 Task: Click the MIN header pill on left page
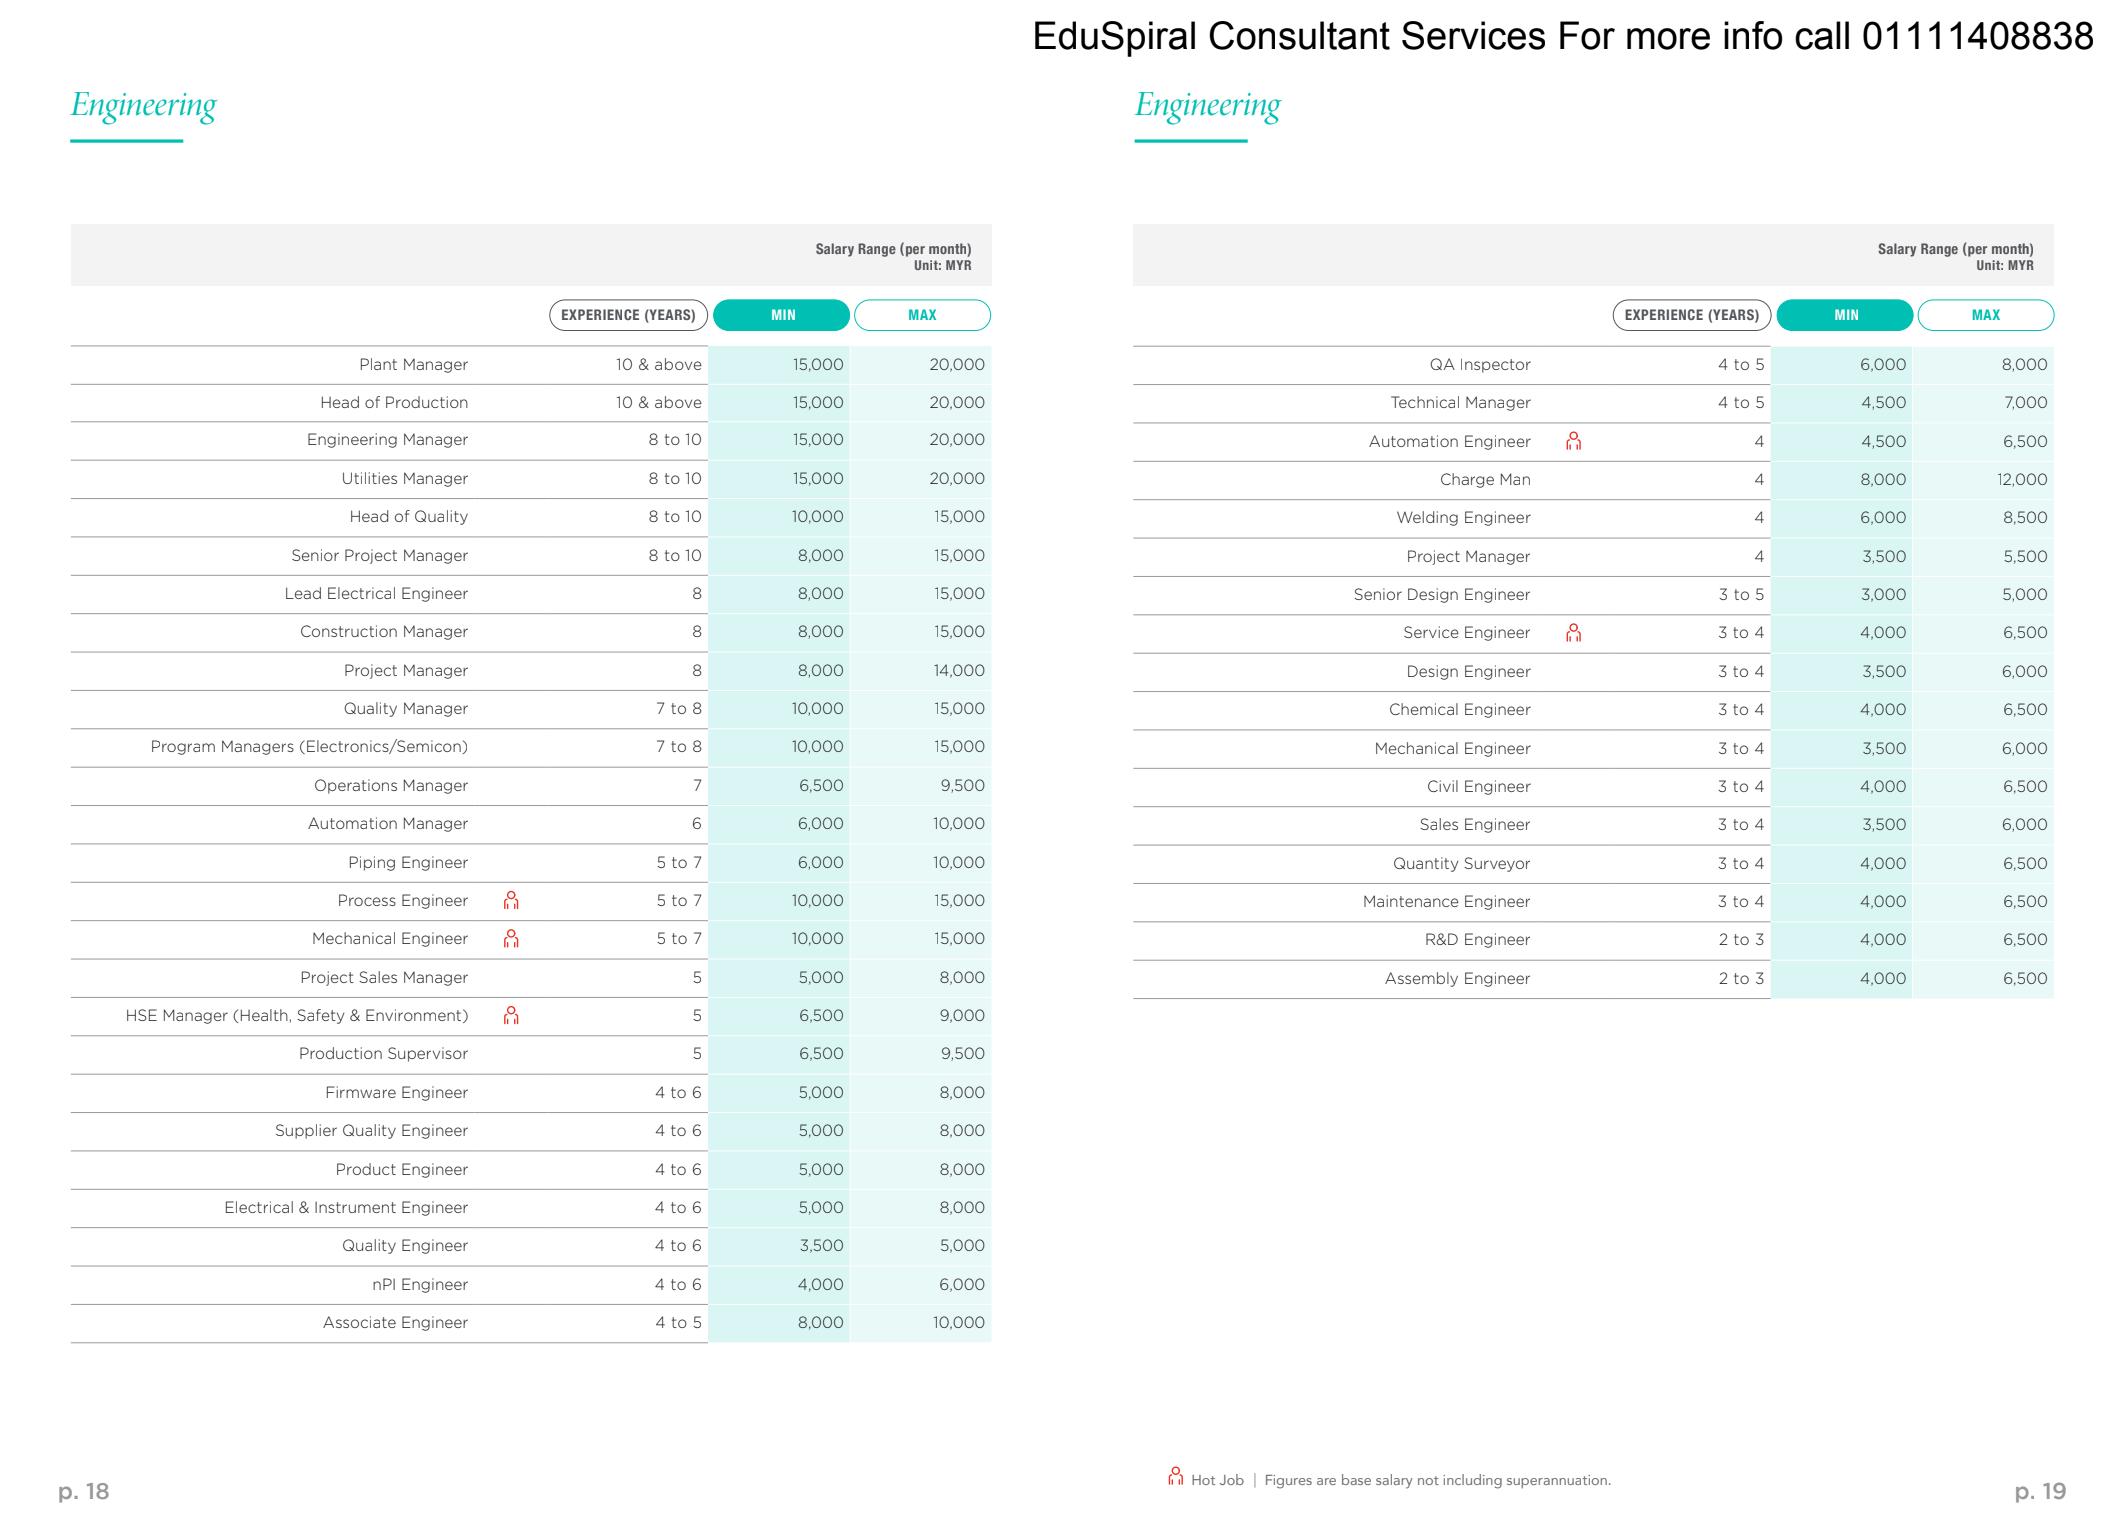(782, 315)
